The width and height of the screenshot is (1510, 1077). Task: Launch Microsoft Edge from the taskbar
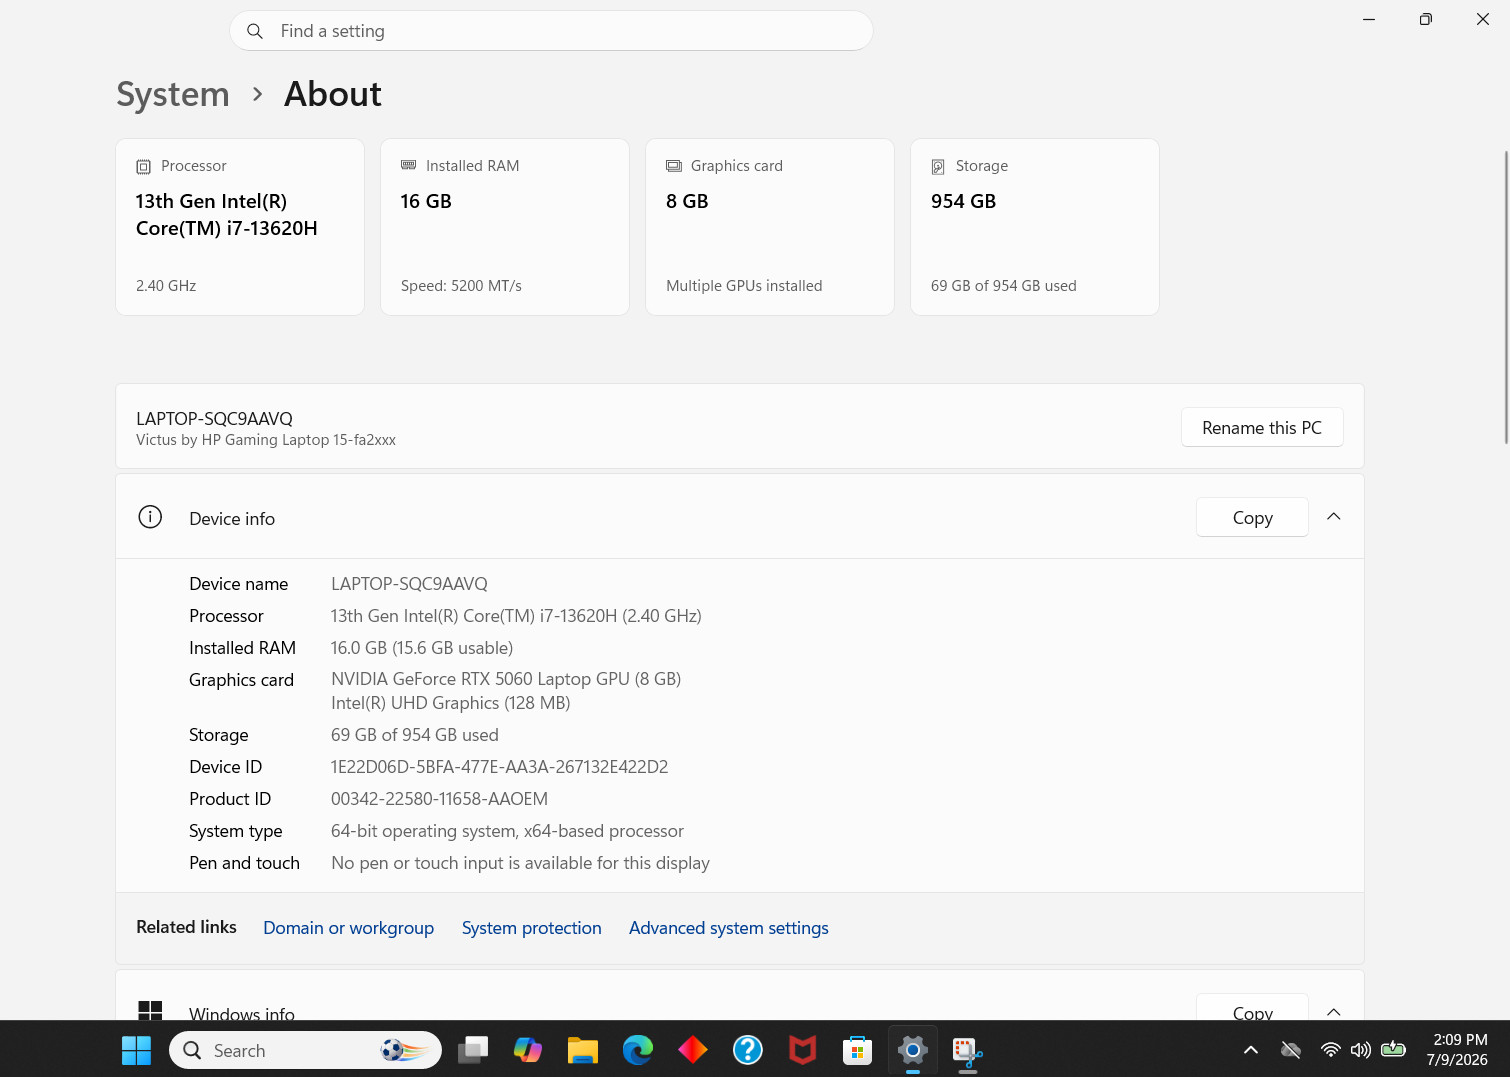[638, 1050]
